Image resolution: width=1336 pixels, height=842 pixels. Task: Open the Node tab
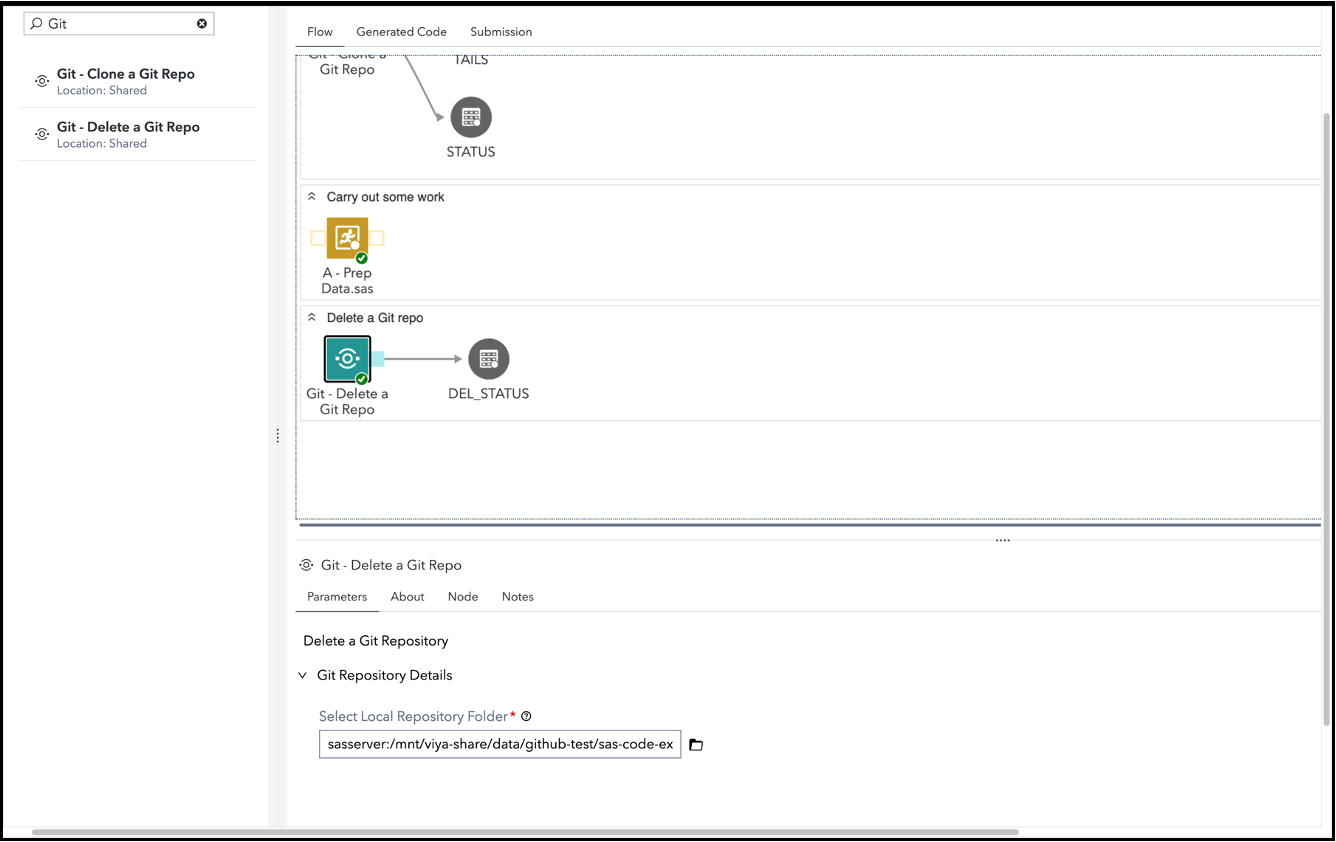point(463,597)
